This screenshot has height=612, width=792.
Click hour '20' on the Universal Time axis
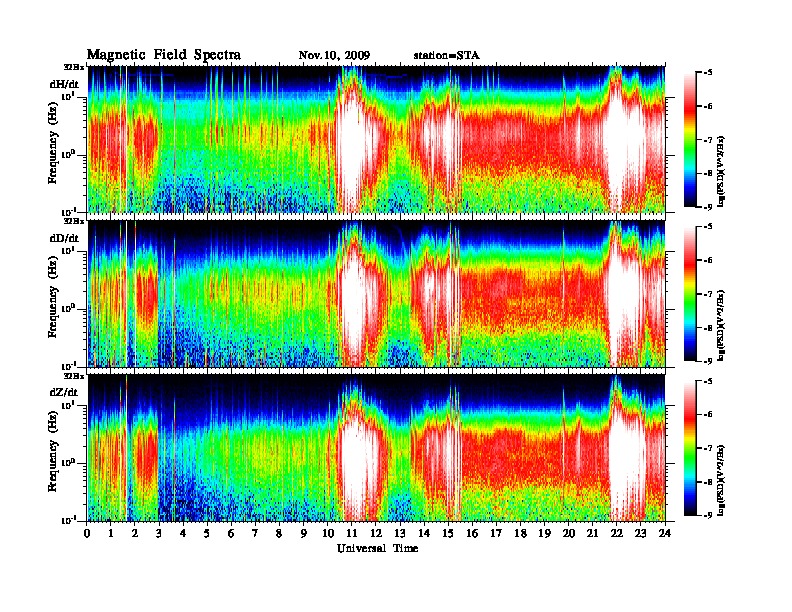point(569,534)
